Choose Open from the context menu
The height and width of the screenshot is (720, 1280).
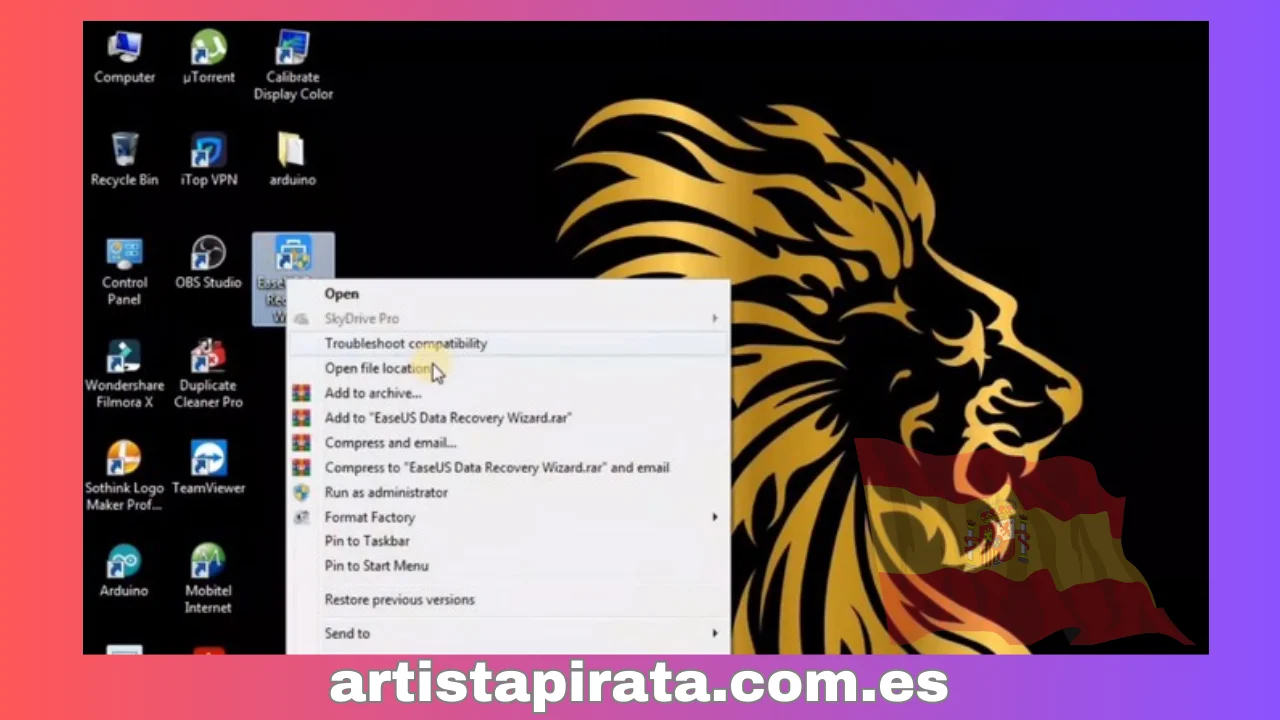pyautogui.click(x=342, y=294)
